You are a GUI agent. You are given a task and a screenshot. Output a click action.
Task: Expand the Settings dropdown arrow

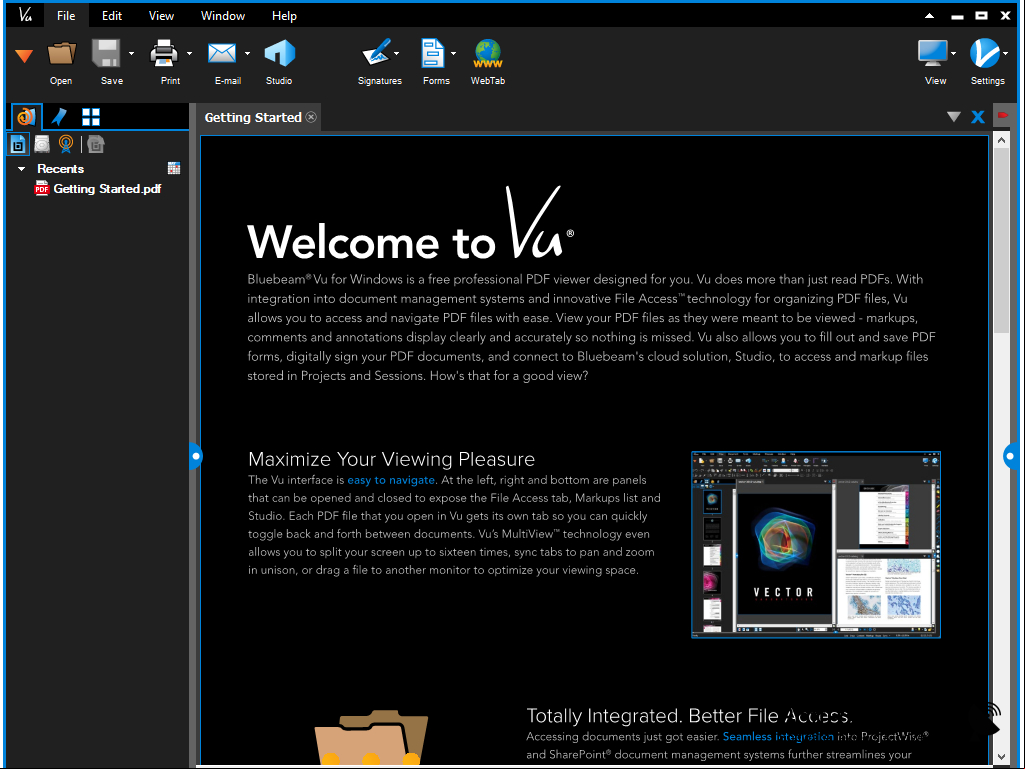1005,54
